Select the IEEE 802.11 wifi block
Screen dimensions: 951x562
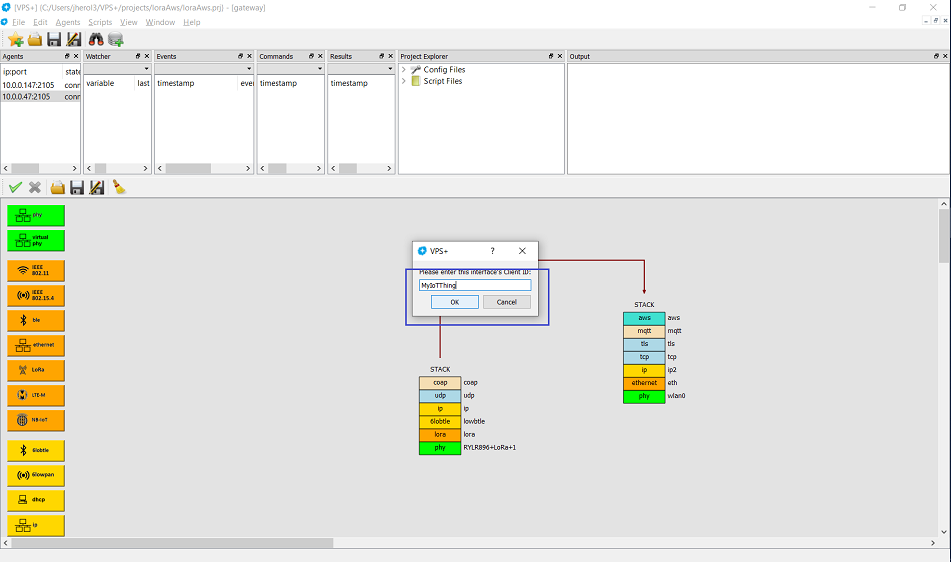[x=36, y=270]
